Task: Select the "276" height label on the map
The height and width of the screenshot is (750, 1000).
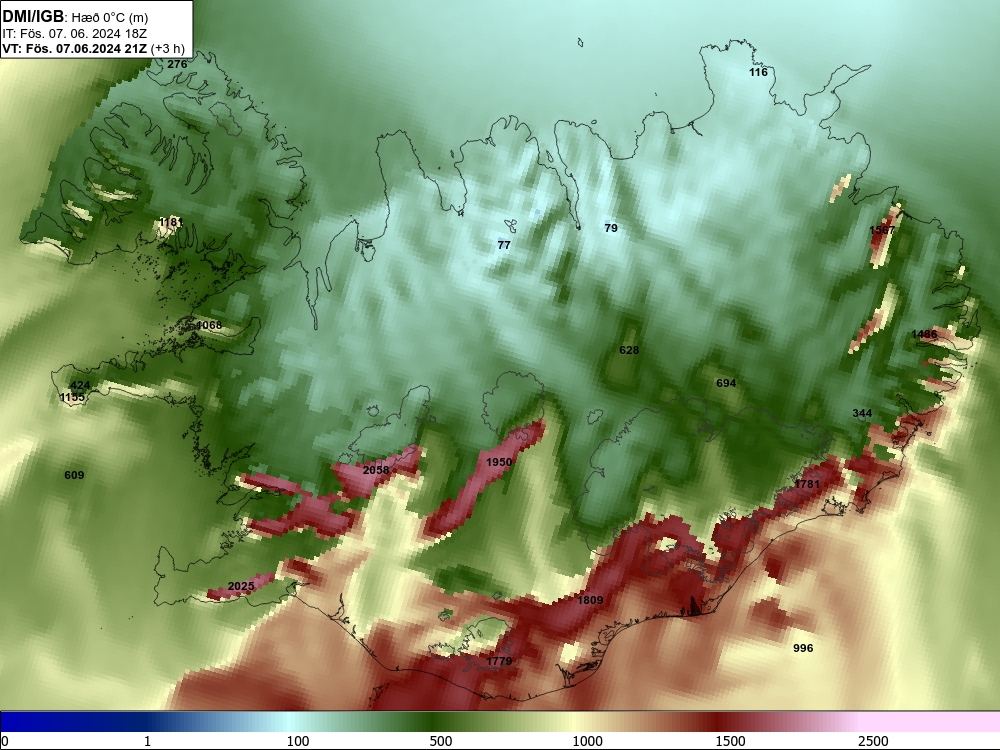Action: click(177, 64)
